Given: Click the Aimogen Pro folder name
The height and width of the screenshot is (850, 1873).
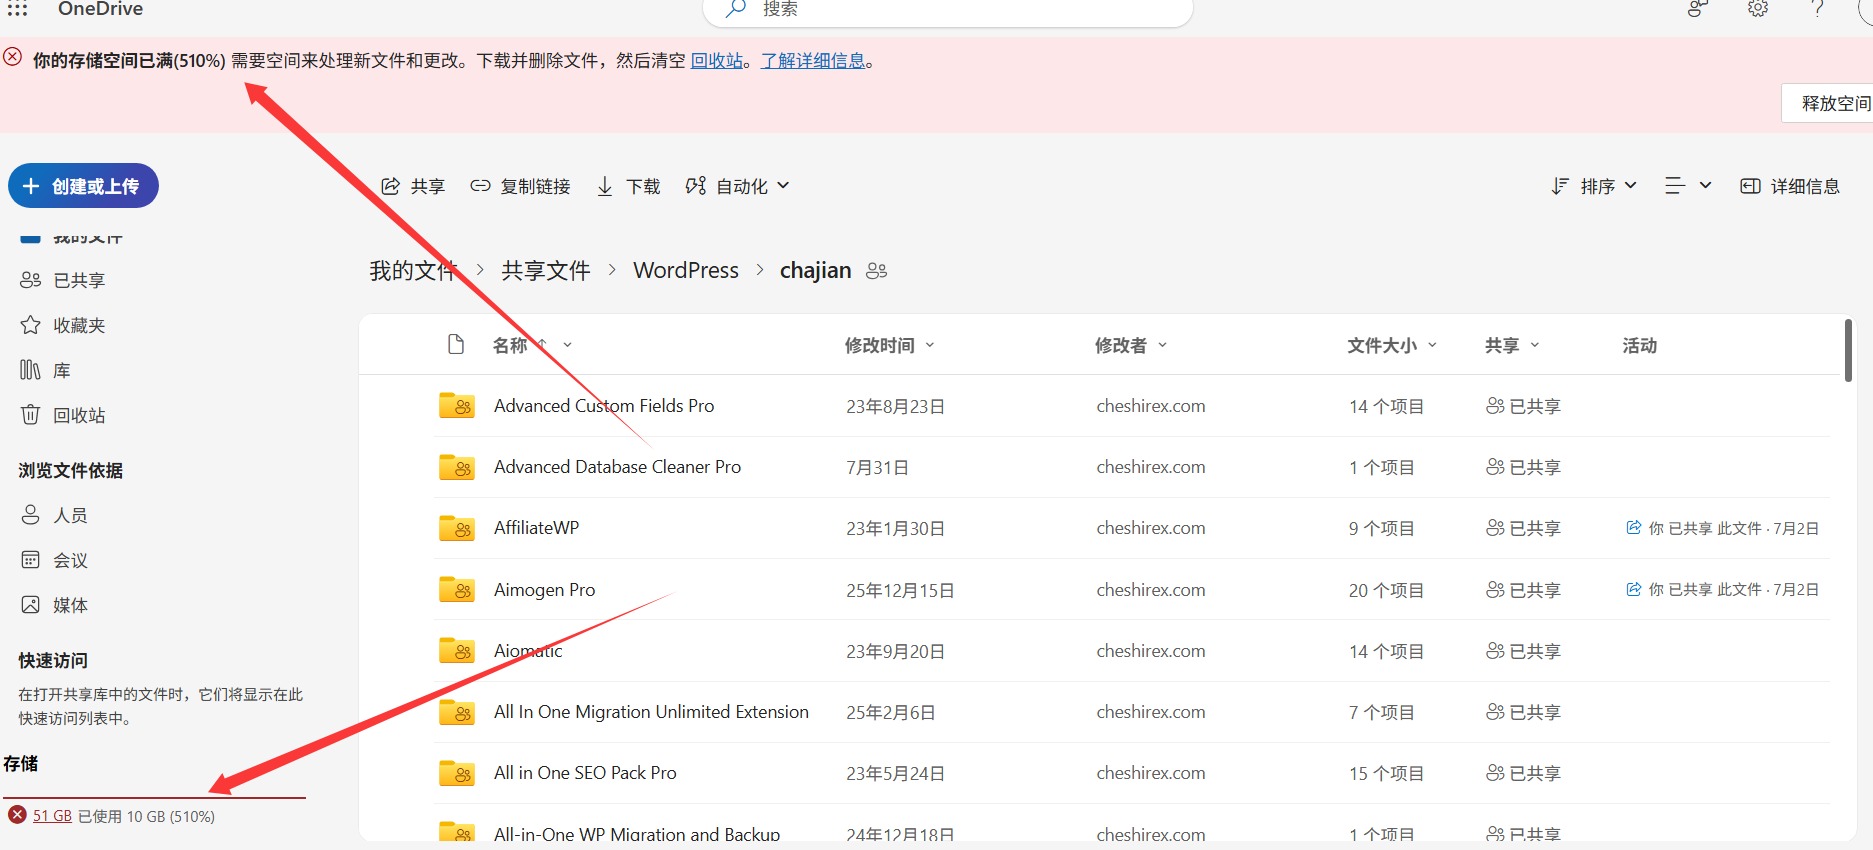Looking at the screenshot, I should [x=544, y=590].
